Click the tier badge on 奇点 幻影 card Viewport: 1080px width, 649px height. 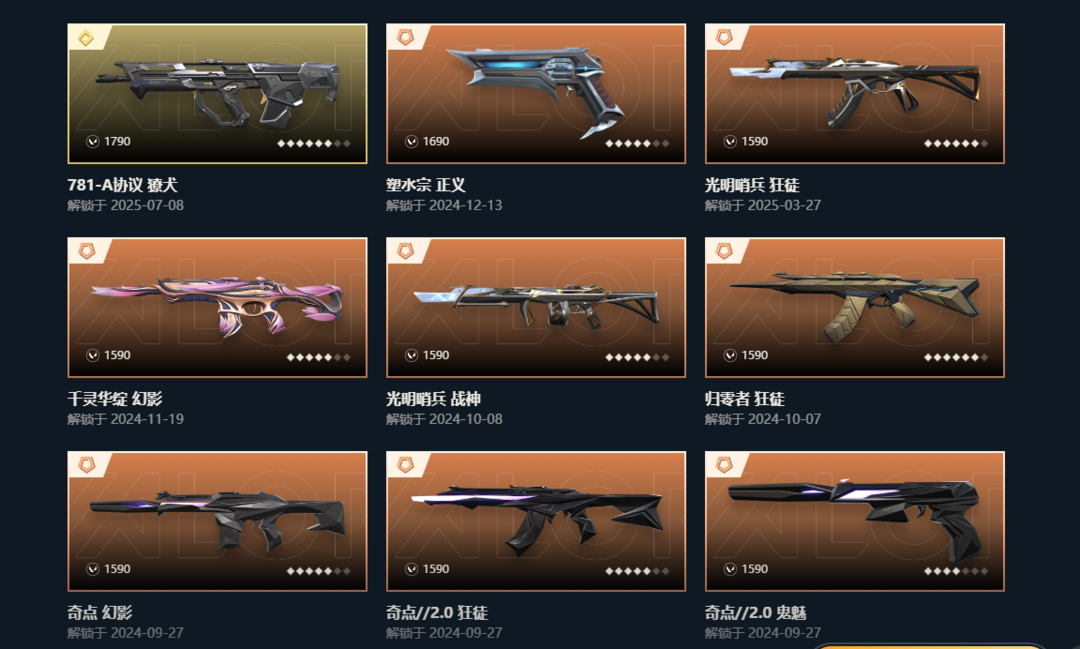pyautogui.click(x=86, y=465)
